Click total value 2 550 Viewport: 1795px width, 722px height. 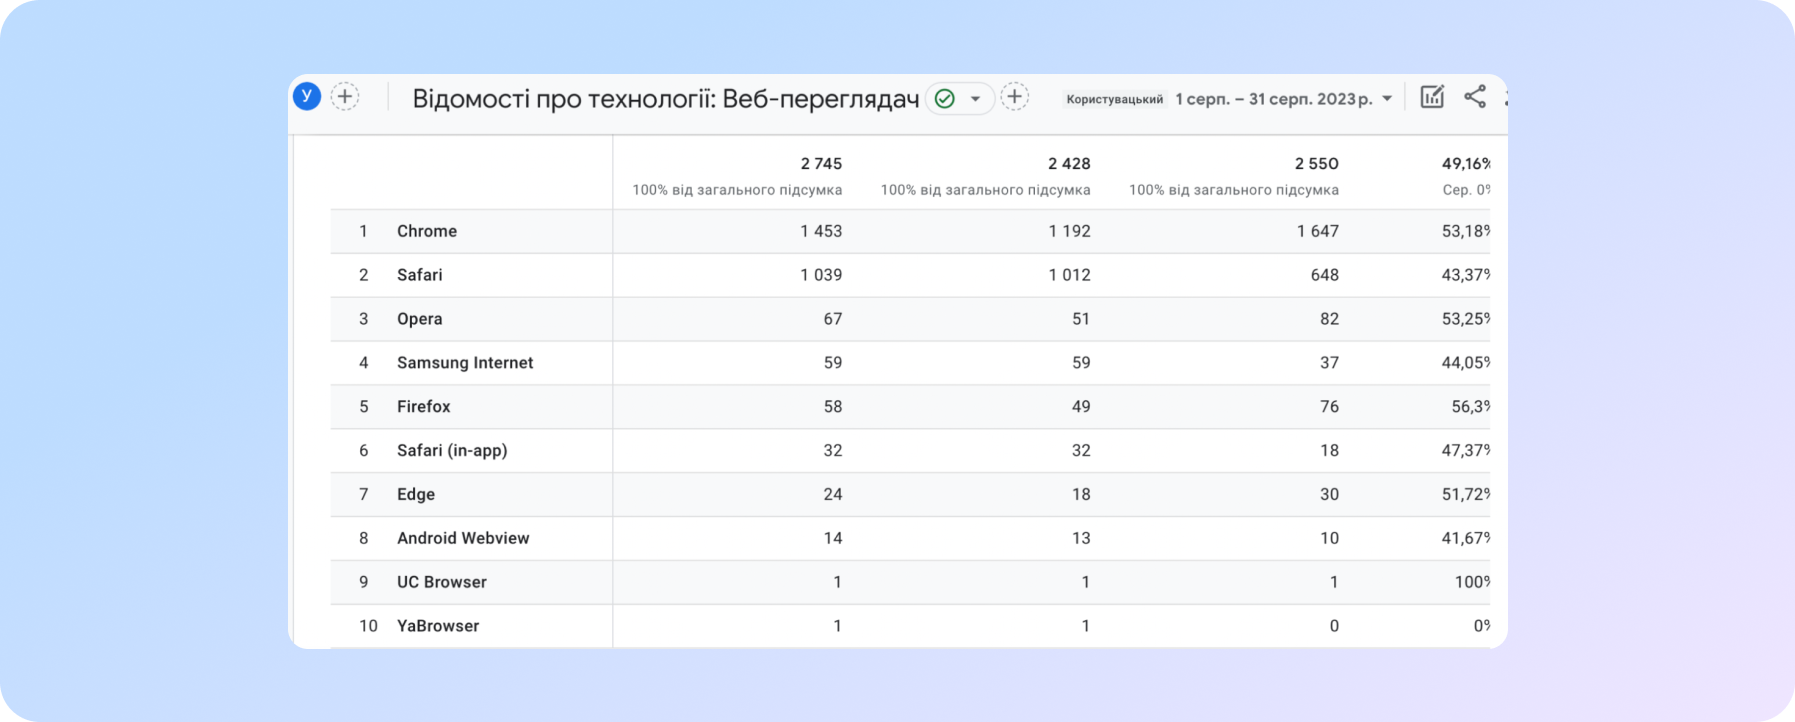click(x=1317, y=163)
